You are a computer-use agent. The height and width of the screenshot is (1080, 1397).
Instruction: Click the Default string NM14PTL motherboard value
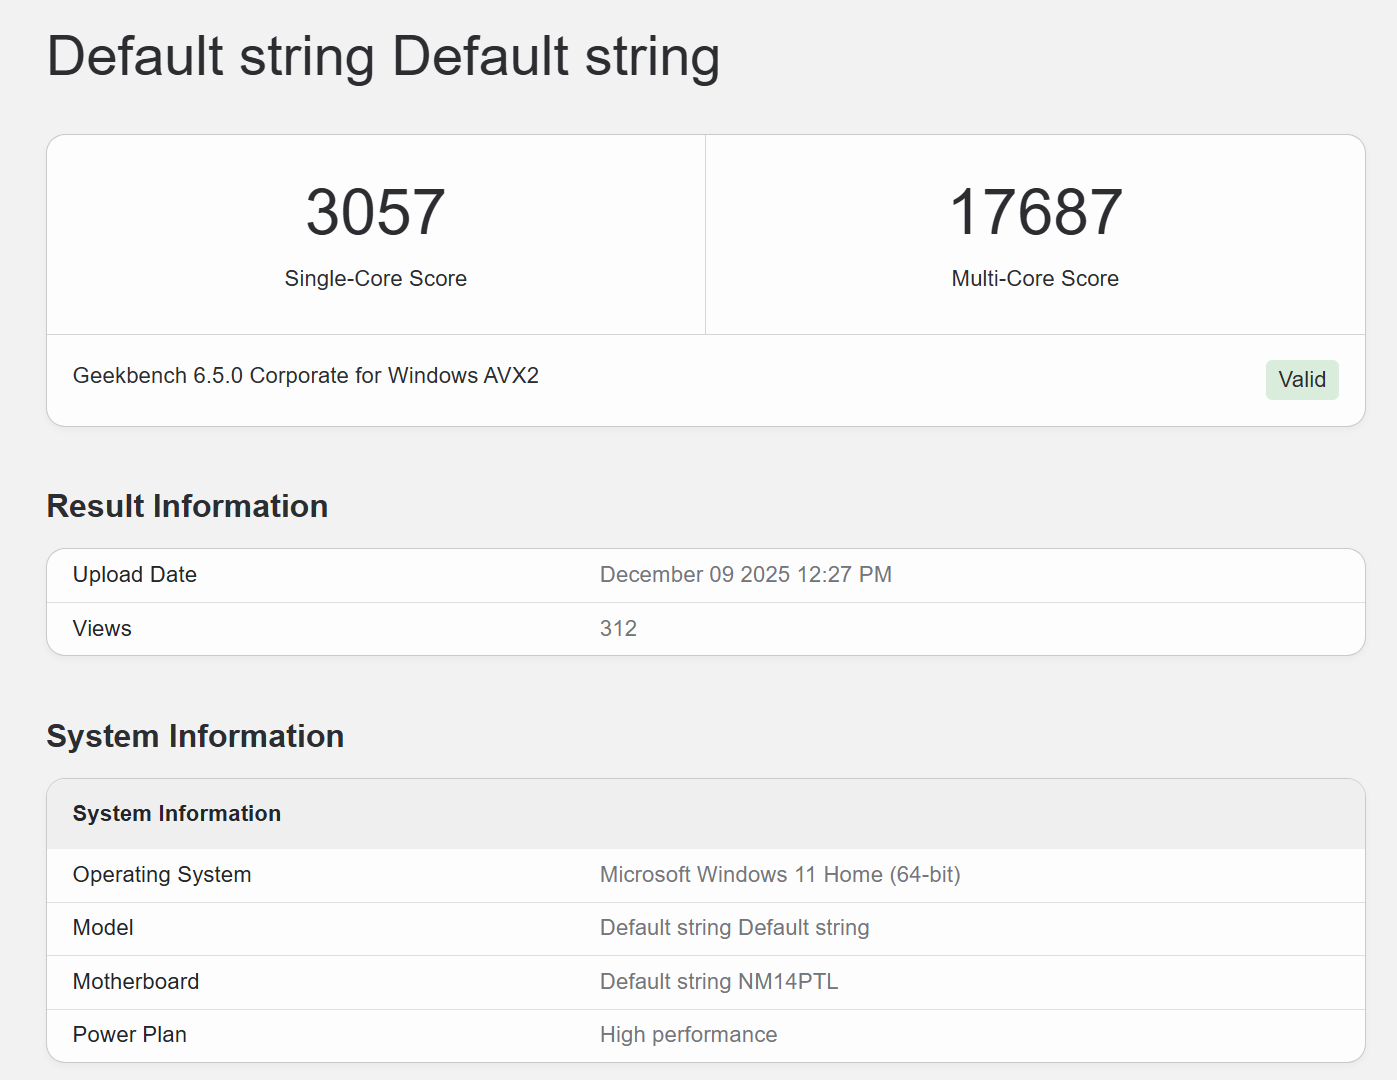pyautogui.click(x=718, y=982)
